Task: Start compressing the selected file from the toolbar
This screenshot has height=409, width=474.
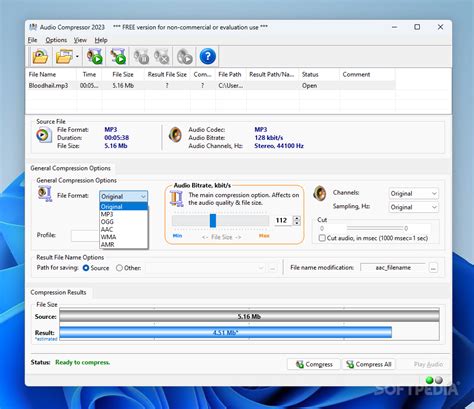Action: point(94,56)
